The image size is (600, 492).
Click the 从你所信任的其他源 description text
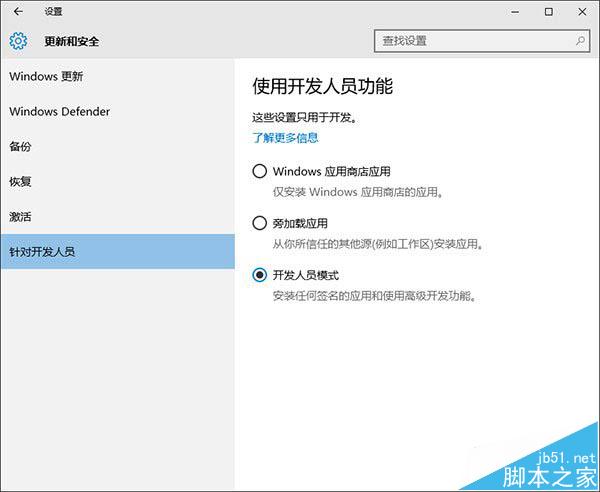pos(378,244)
